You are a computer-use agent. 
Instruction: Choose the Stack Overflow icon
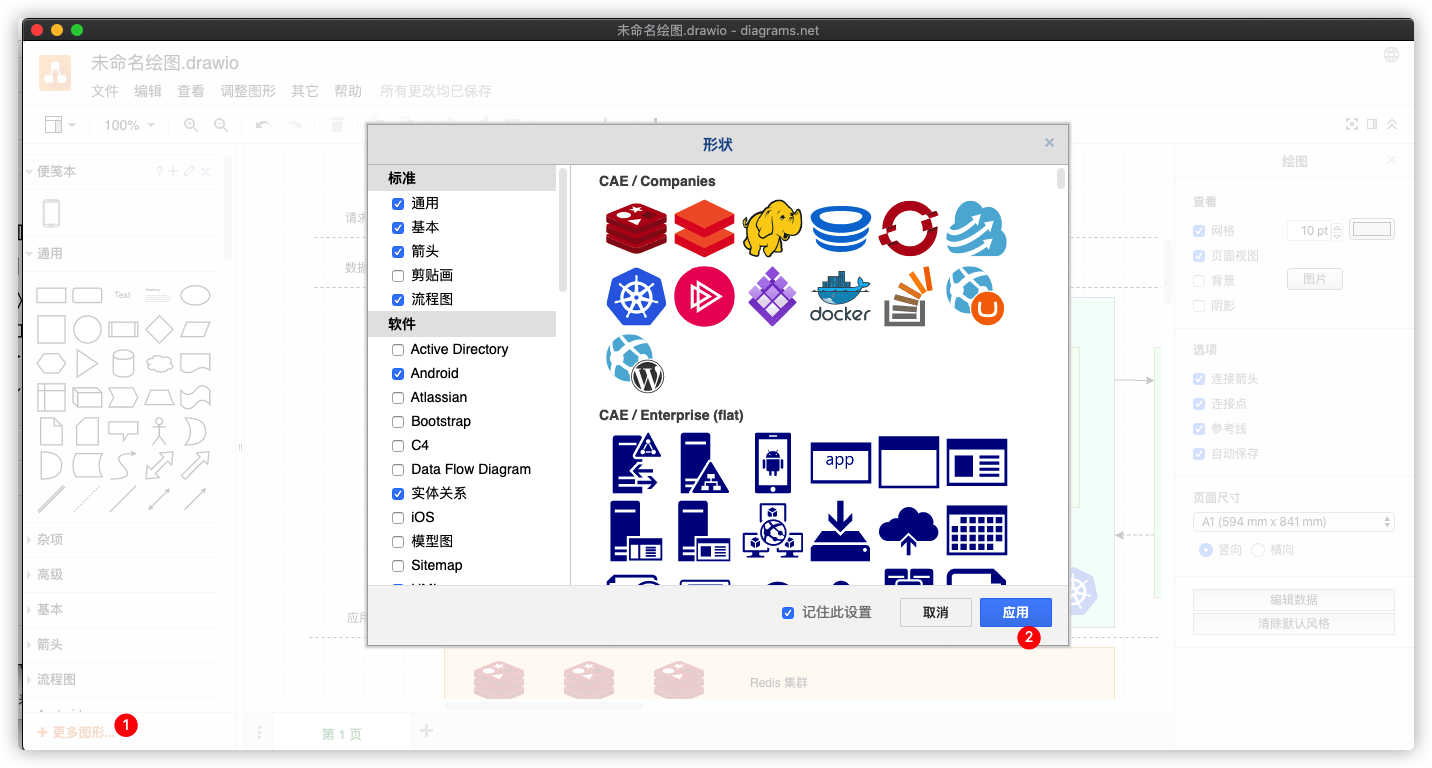(x=907, y=297)
